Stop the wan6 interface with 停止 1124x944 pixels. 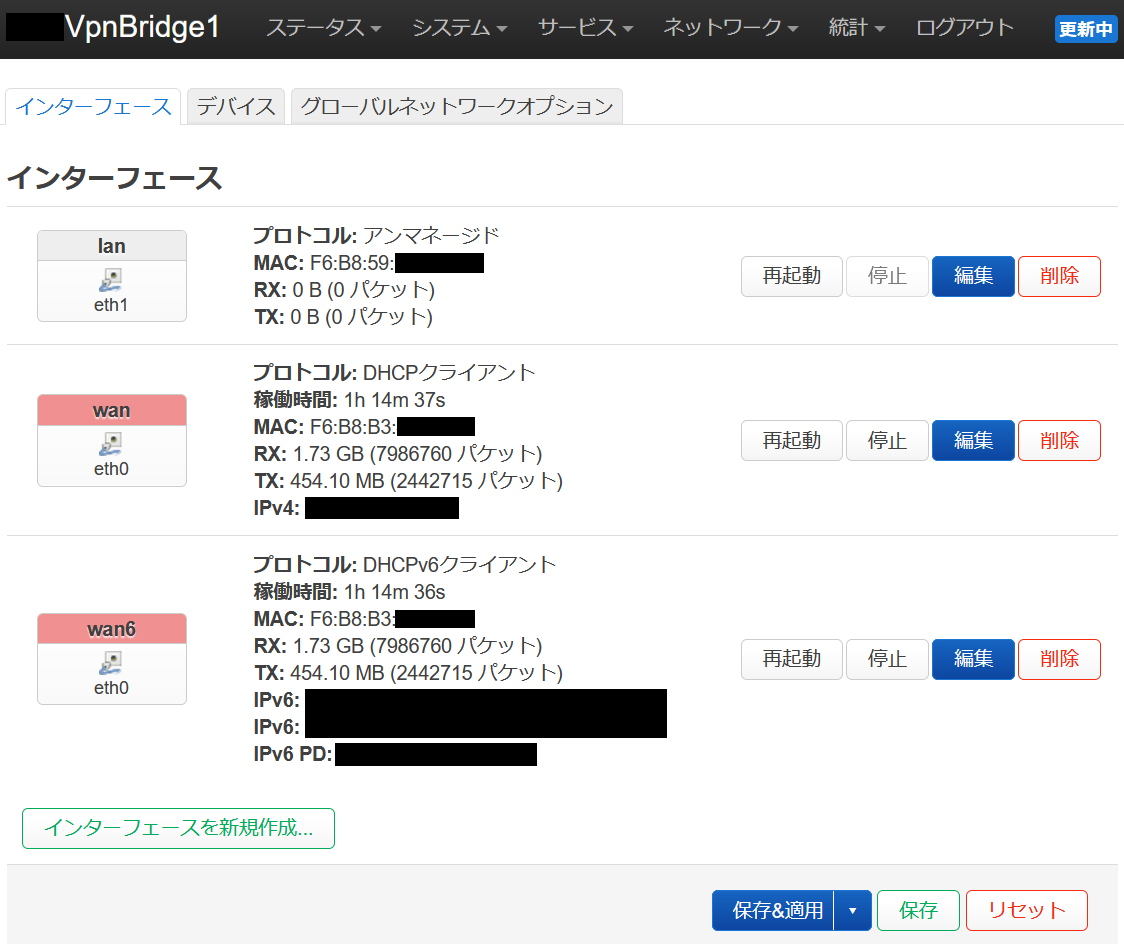(x=886, y=659)
